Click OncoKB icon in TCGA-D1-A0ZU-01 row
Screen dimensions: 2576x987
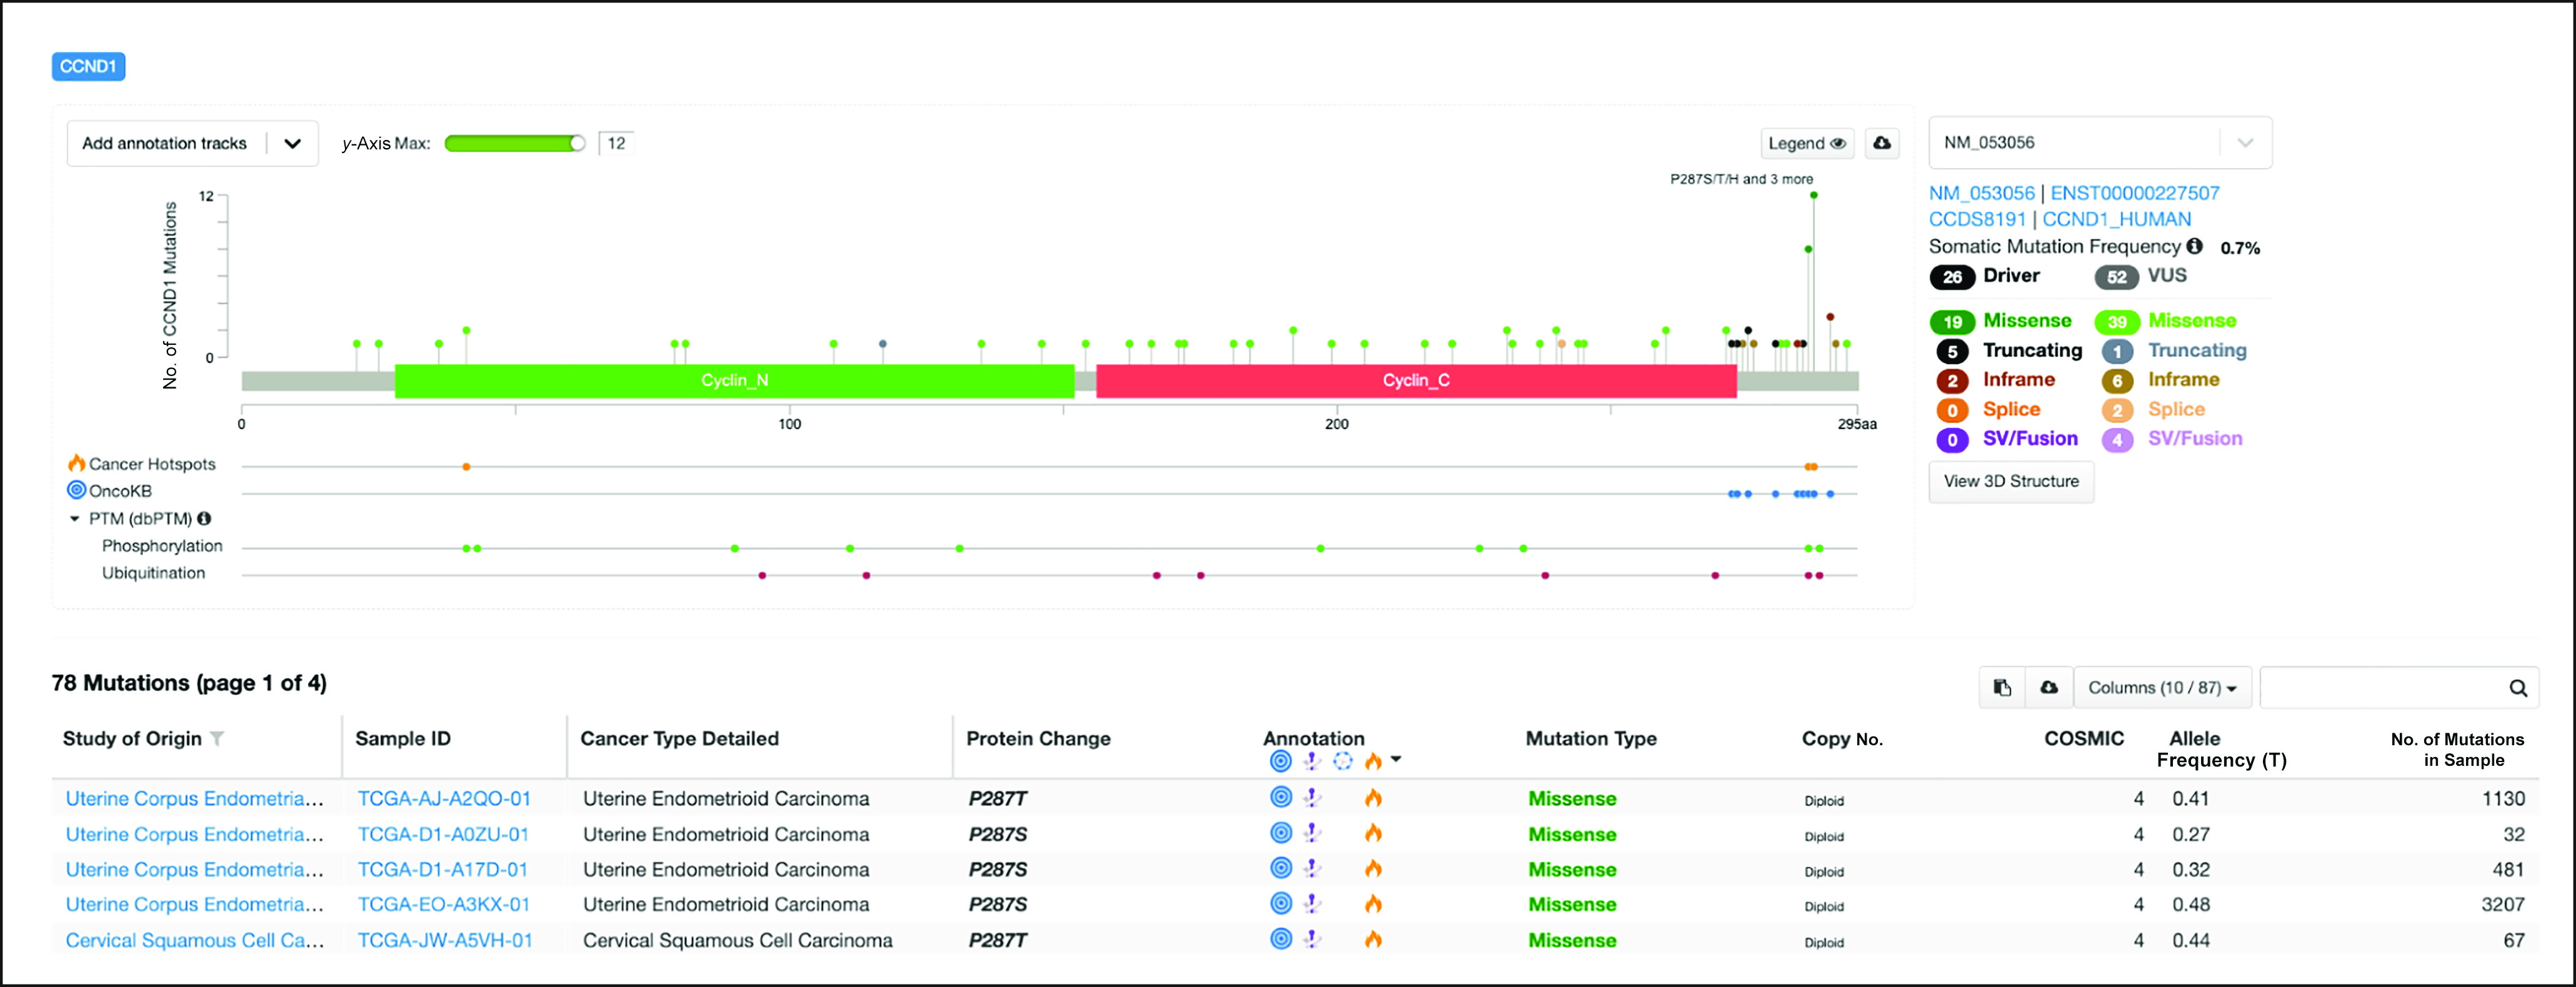[1280, 832]
